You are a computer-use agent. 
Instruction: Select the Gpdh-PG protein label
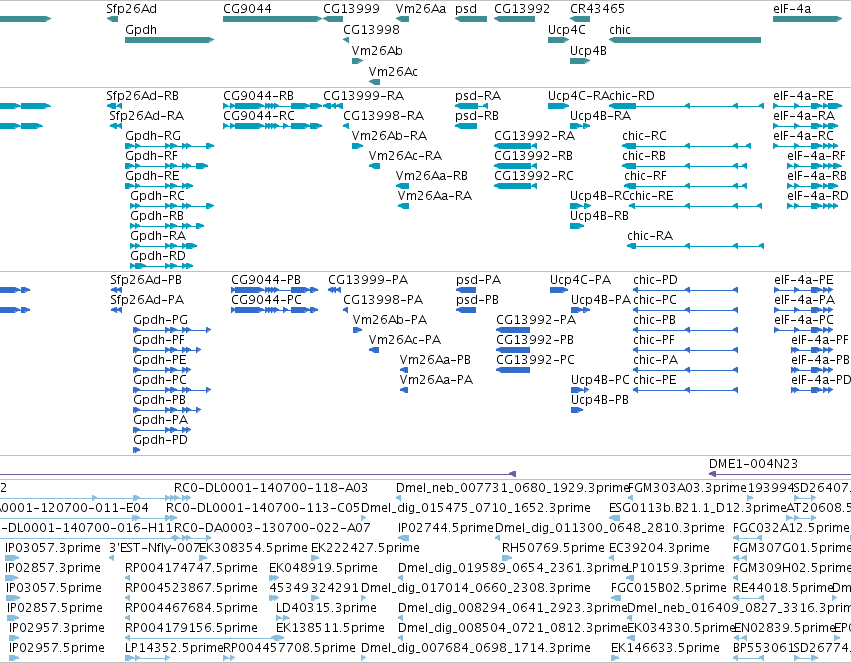(160, 320)
